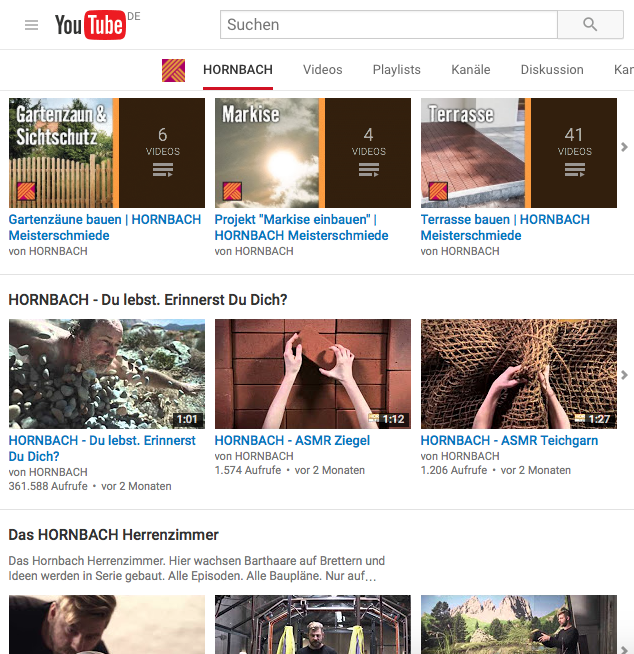634x654 pixels.
Task: Open the ASMR Ziegel video thumbnail
Action: coord(313,374)
